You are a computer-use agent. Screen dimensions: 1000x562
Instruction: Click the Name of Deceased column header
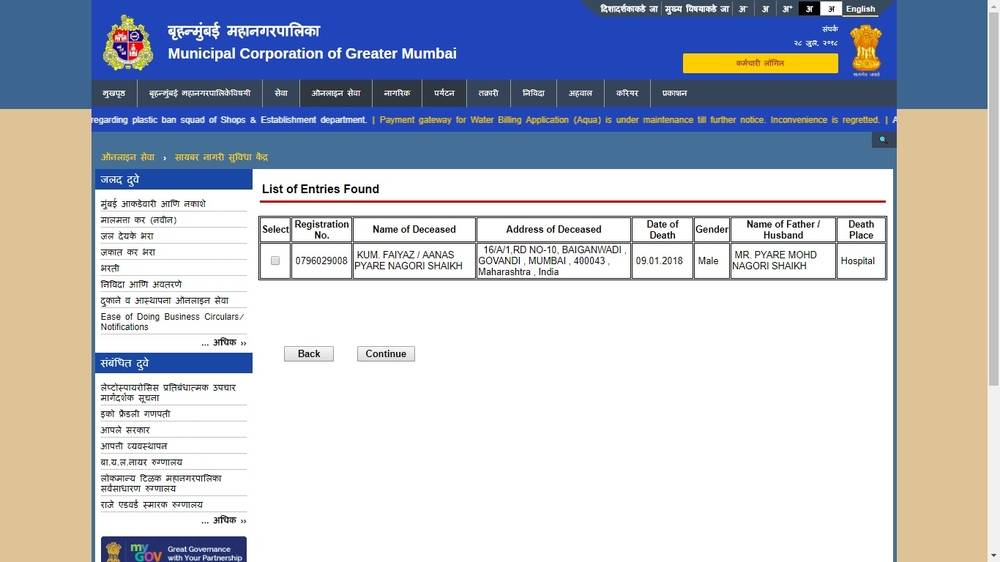click(x=414, y=230)
